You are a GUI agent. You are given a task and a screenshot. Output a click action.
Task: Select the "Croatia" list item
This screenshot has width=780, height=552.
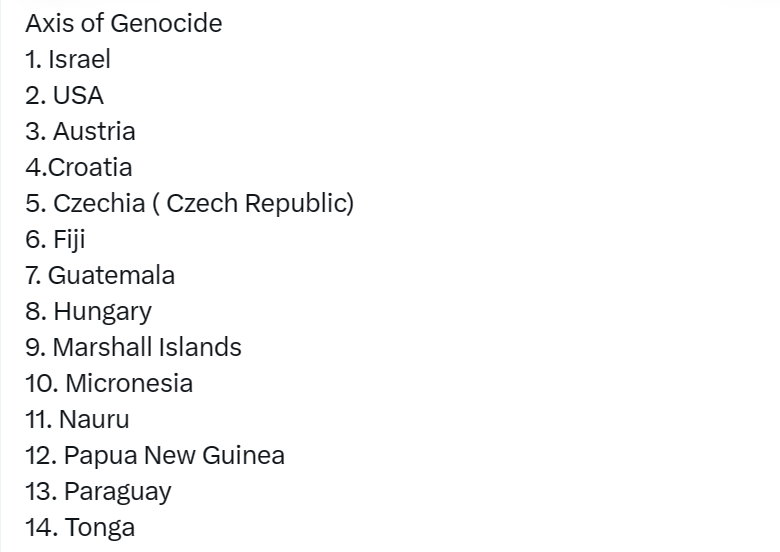[90, 167]
